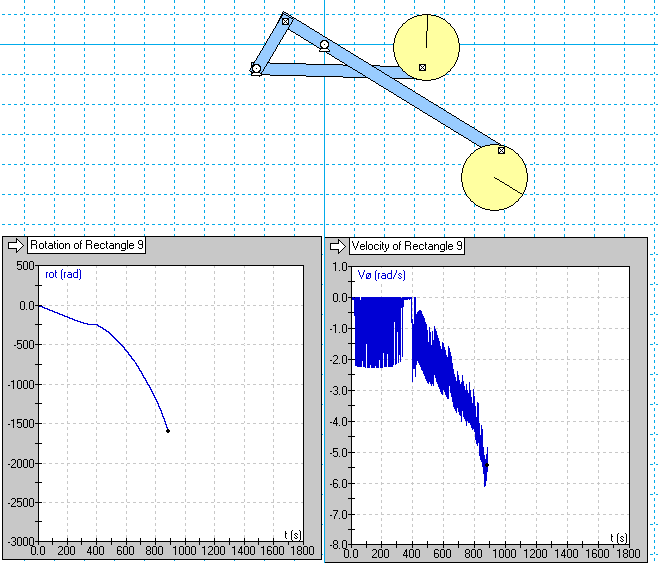Click the arrow icon on Velocity graph

click(x=338, y=246)
